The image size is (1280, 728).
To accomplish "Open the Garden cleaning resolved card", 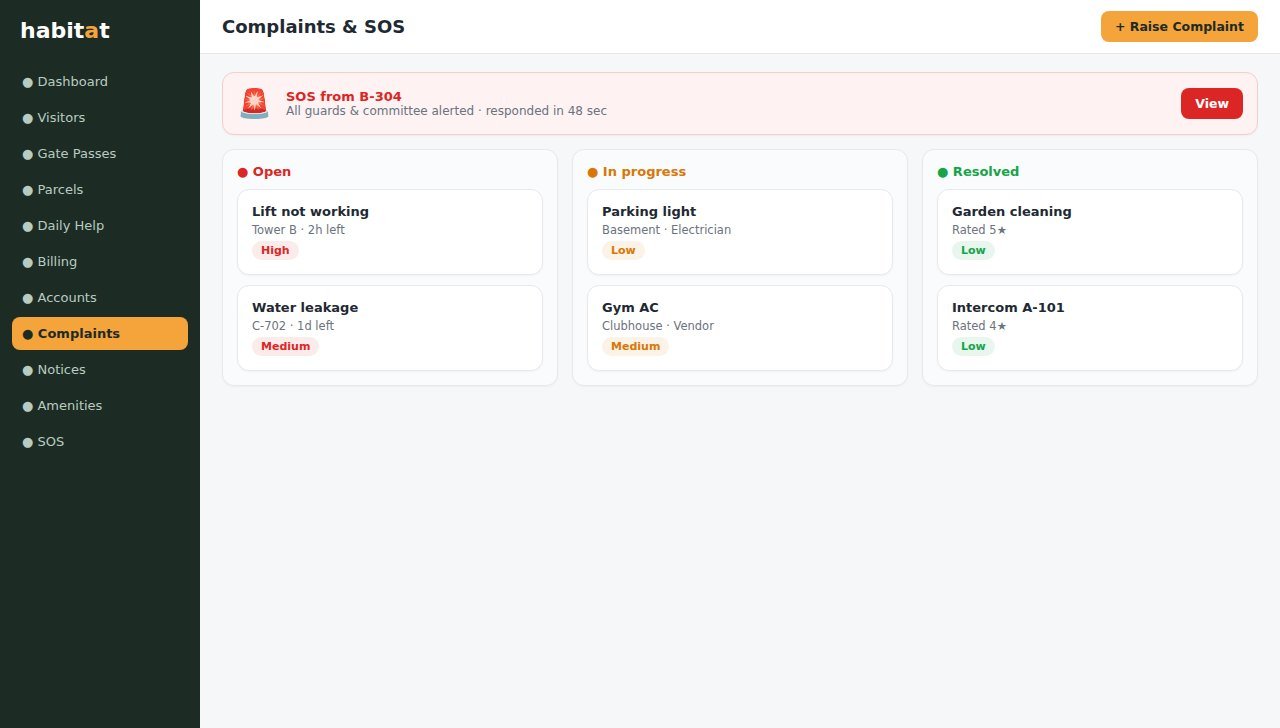I will (x=1090, y=232).
